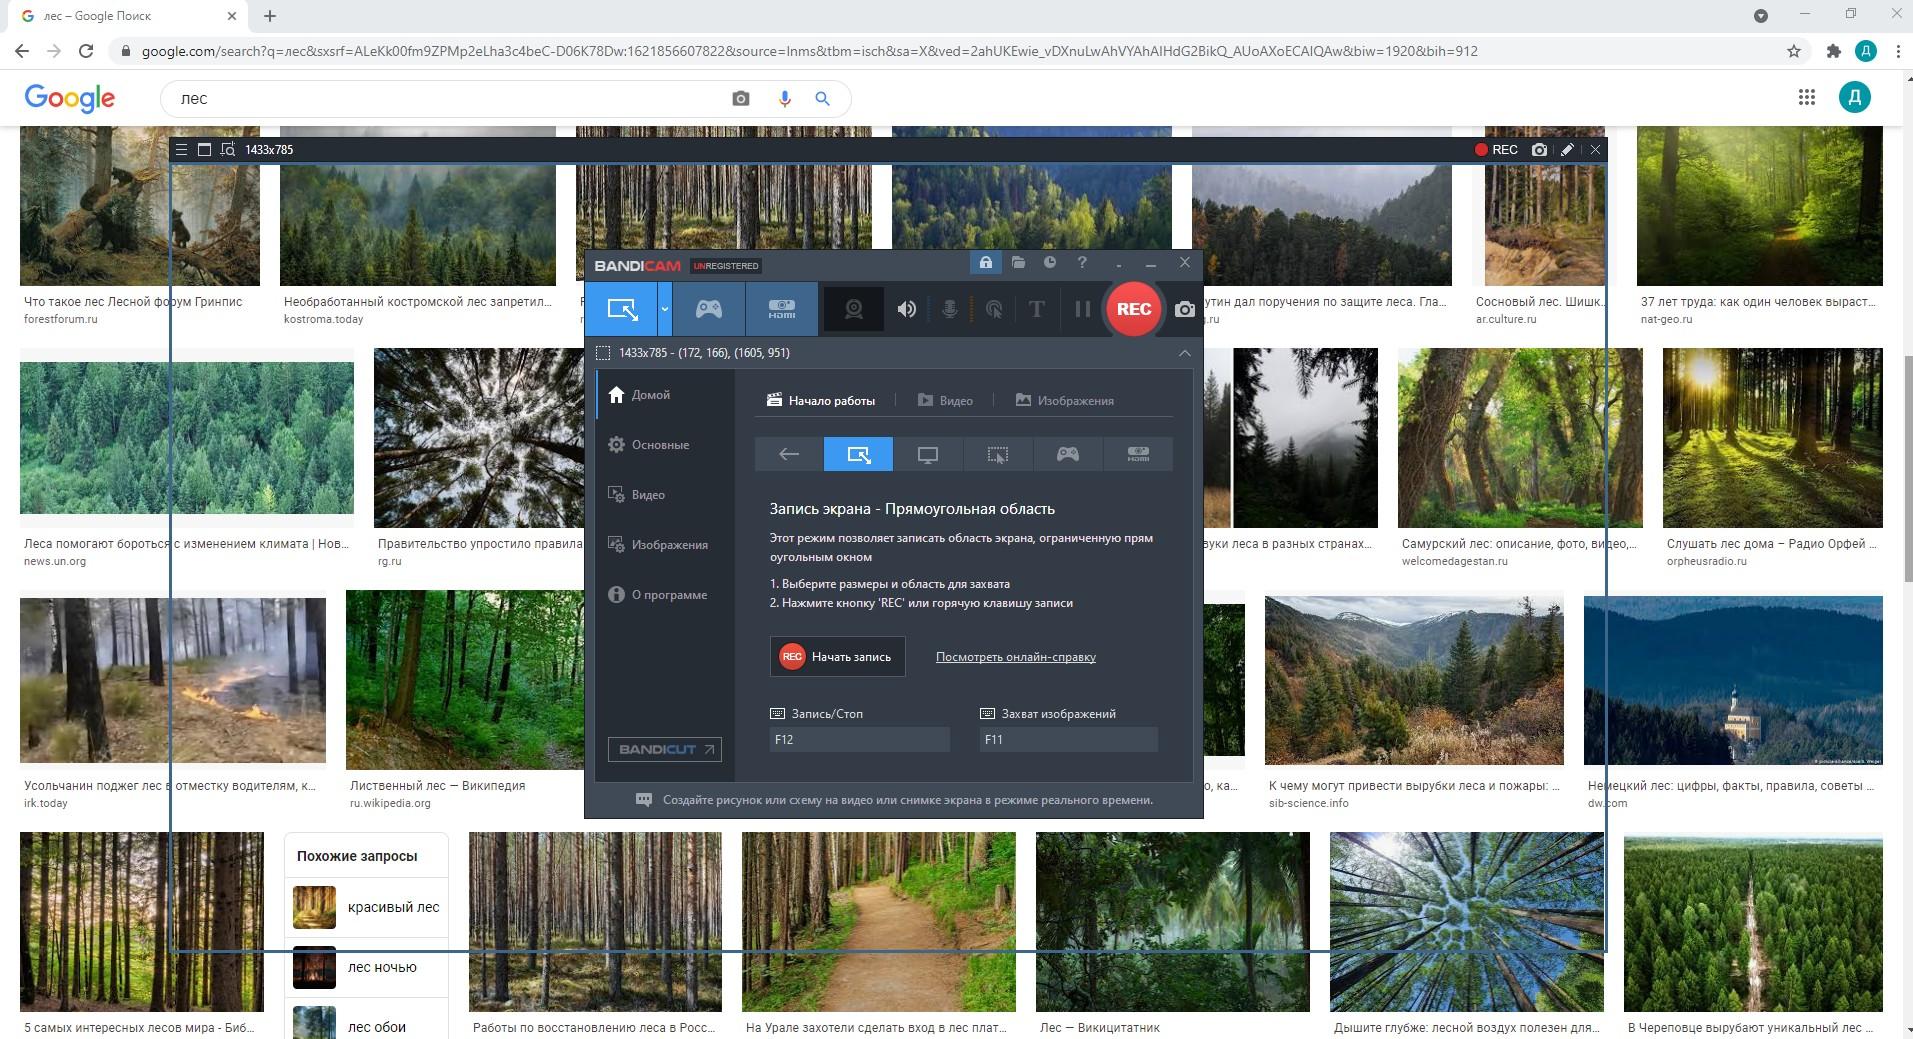Select HDMI device recording mode in top toolbar
1913x1039 pixels.
point(781,309)
